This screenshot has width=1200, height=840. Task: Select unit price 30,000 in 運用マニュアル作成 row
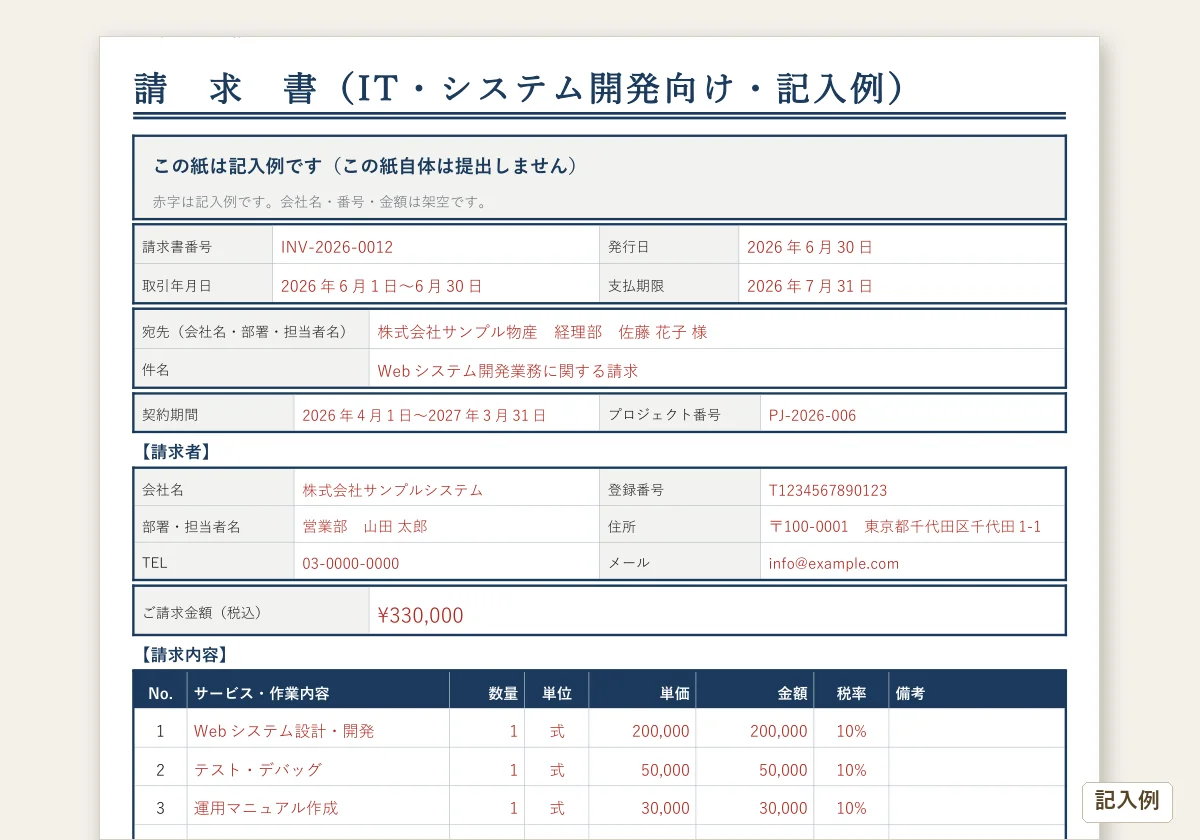point(665,808)
